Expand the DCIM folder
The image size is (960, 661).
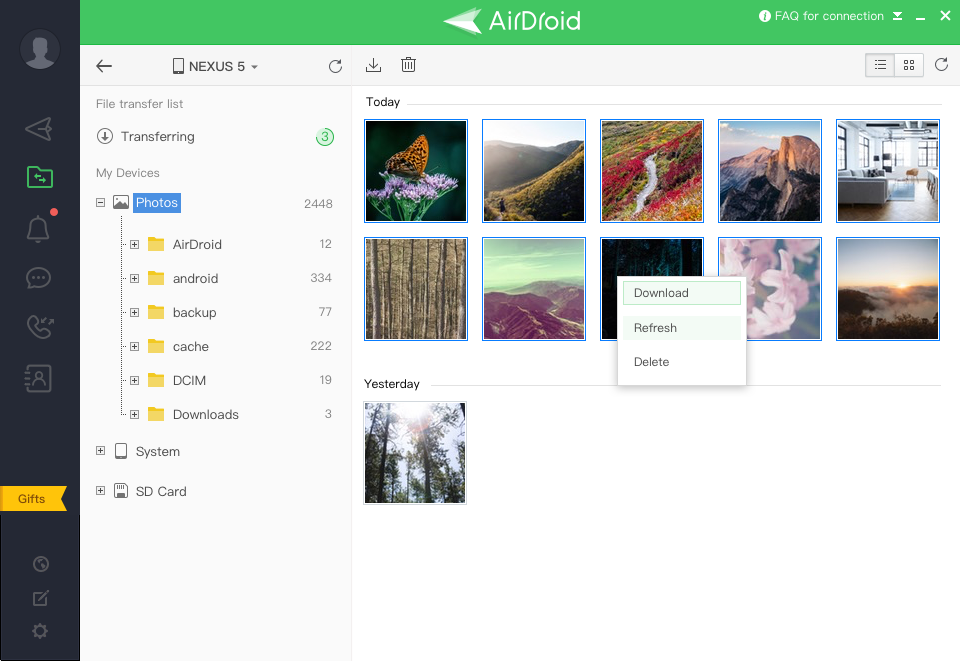135,380
